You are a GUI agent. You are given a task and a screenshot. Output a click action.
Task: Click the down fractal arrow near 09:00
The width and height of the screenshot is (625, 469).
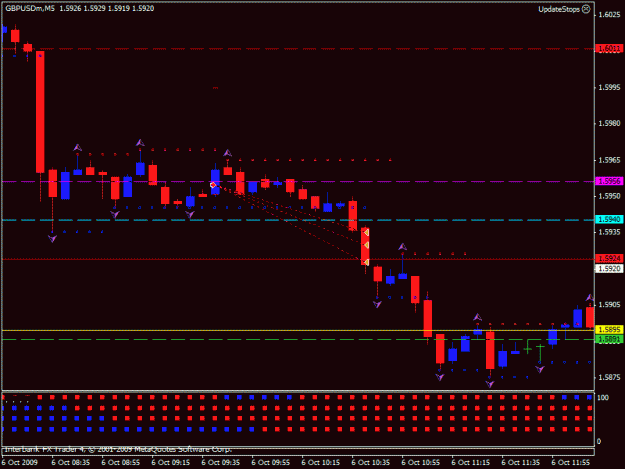[115, 214]
